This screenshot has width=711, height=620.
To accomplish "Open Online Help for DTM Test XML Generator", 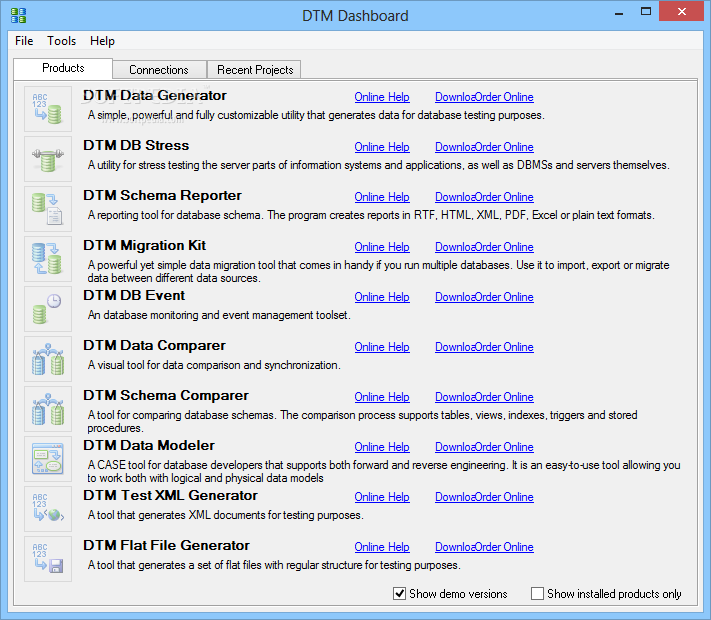I will [x=382, y=497].
